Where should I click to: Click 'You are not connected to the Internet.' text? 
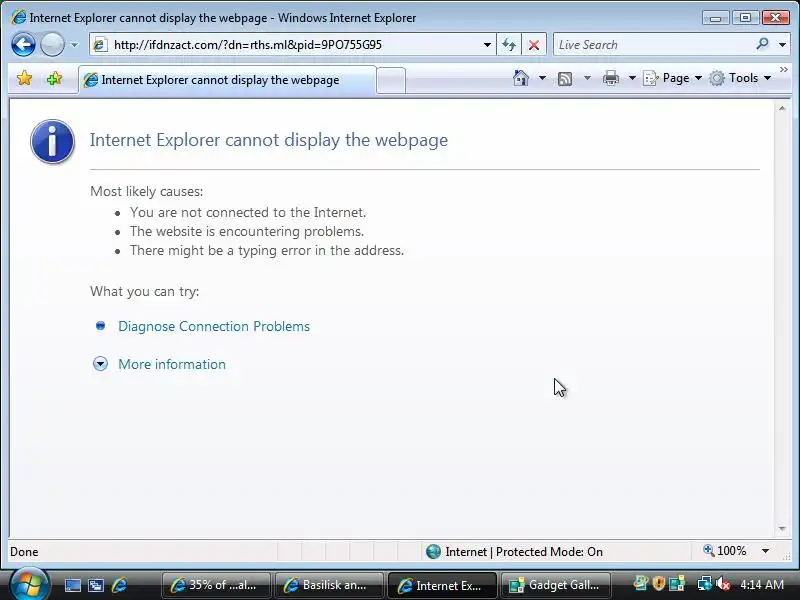tap(248, 212)
